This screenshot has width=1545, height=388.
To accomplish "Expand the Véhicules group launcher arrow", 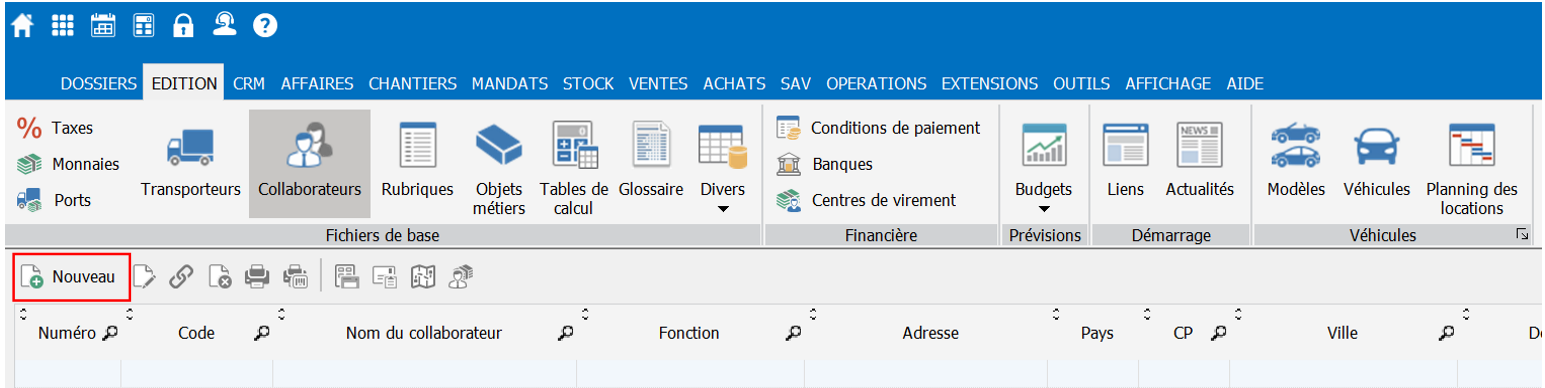I will point(1522,235).
